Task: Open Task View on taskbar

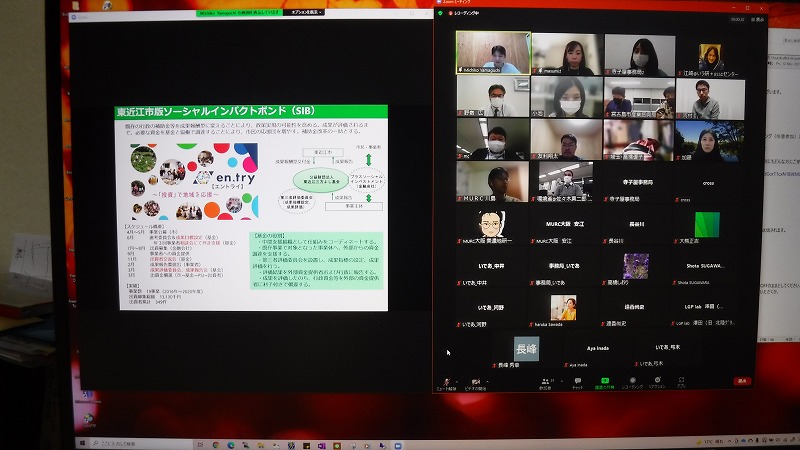Action: coord(200,445)
